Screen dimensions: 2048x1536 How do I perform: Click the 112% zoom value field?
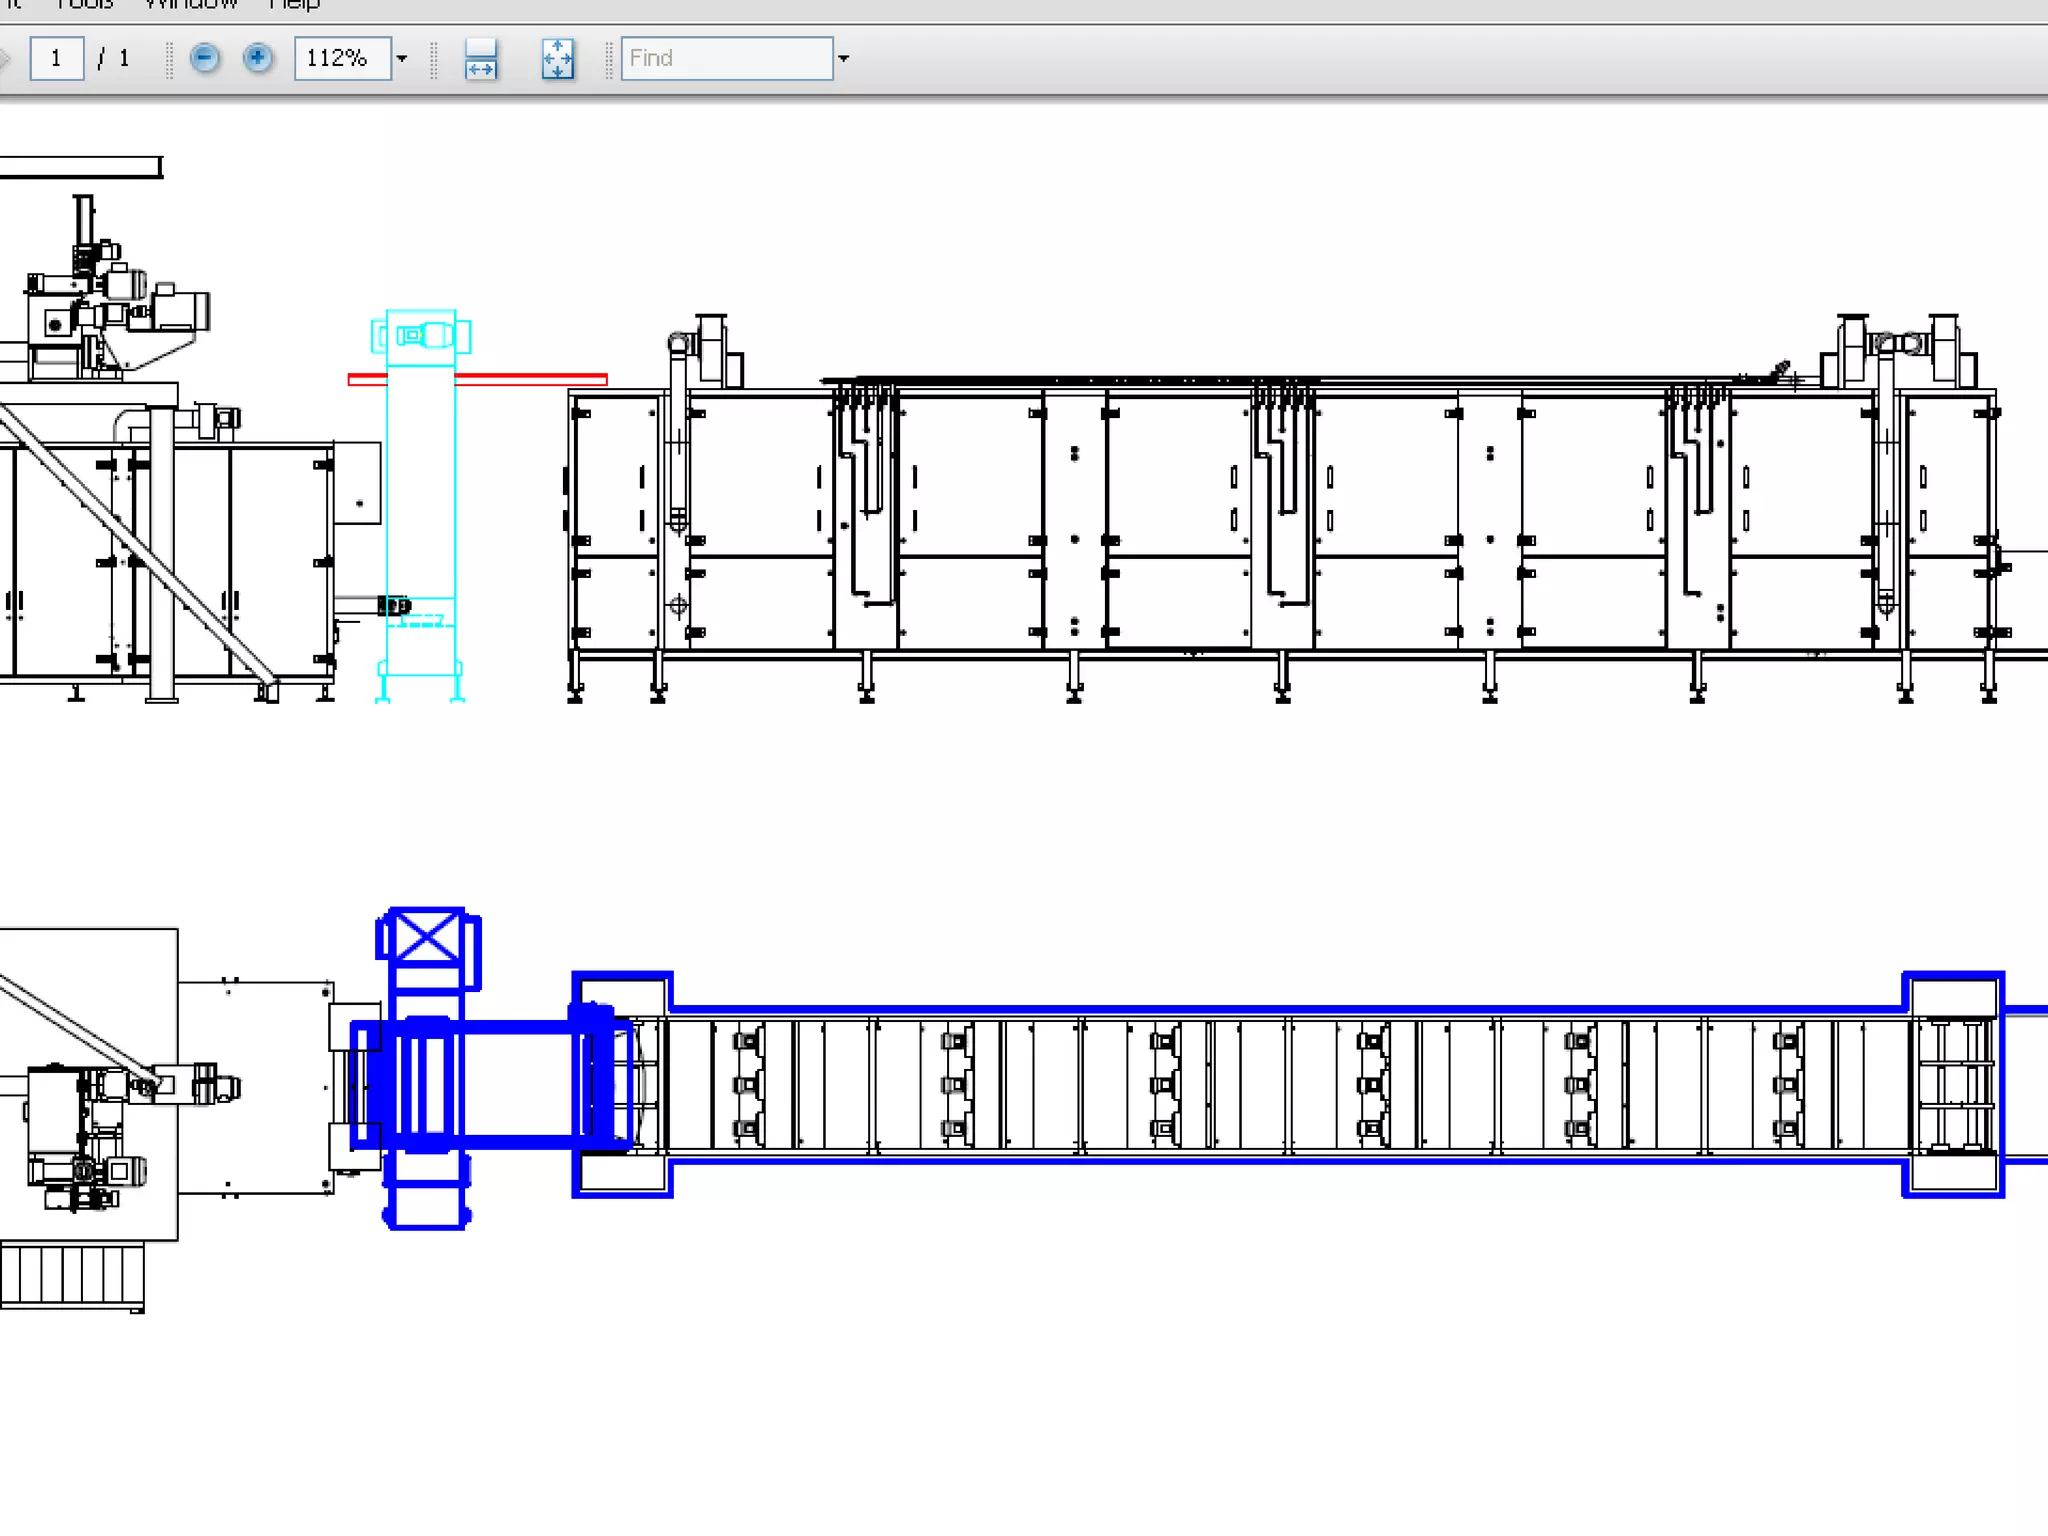pyautogui.click(x=340, y=58)
